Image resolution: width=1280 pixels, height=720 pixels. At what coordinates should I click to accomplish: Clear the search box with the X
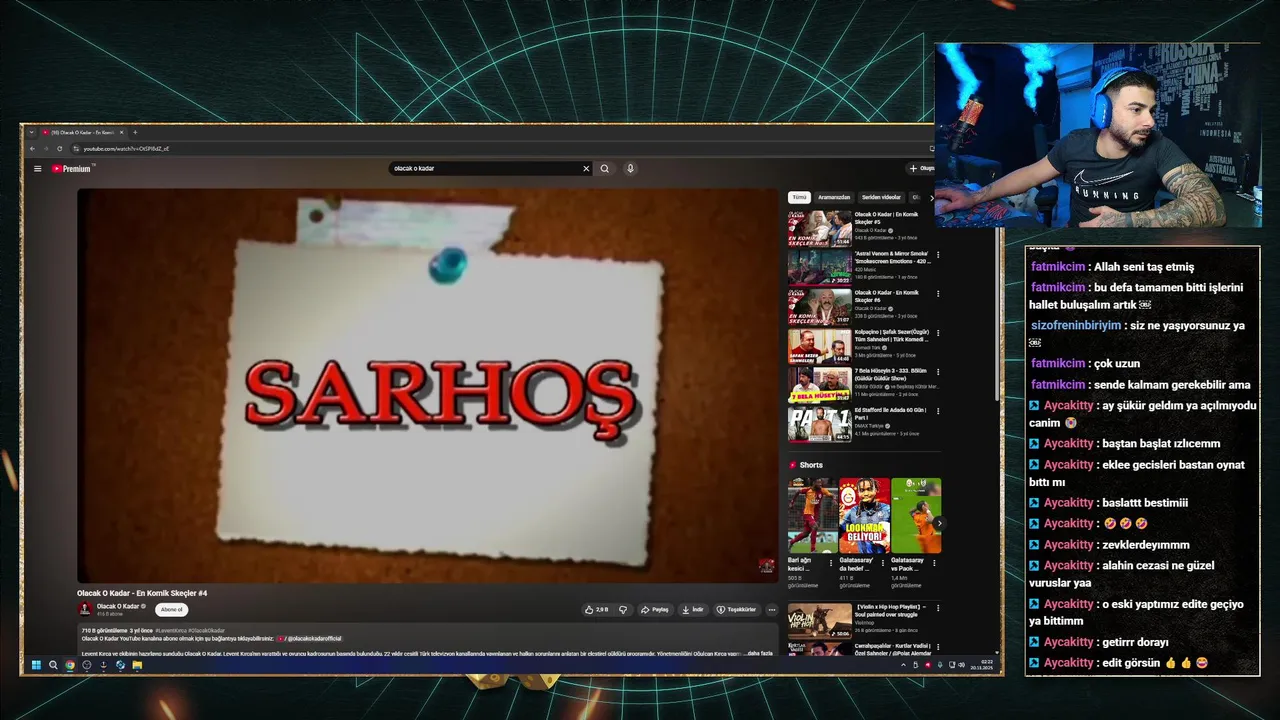[586, 169]
